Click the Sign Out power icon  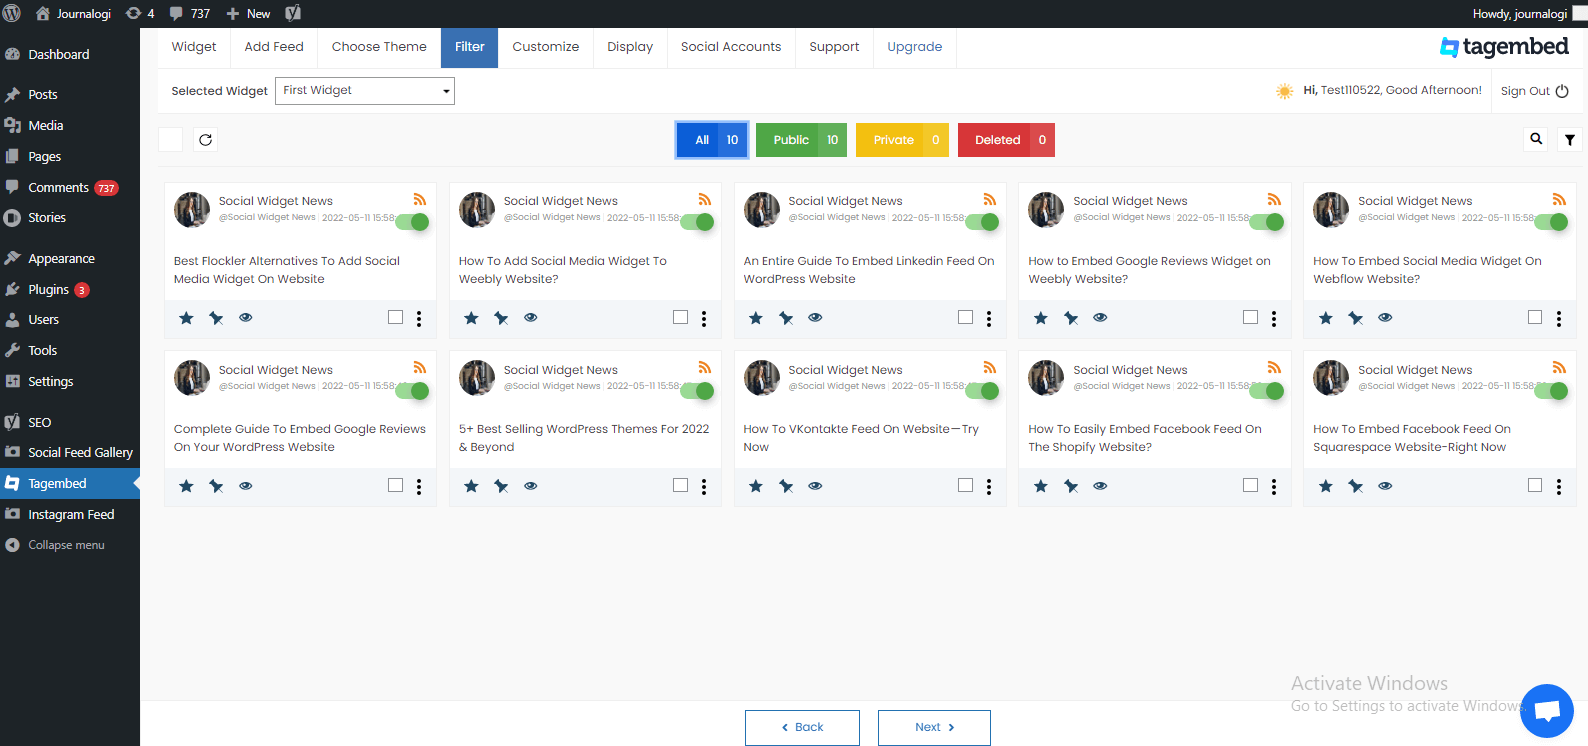[x=1562, y=91]
